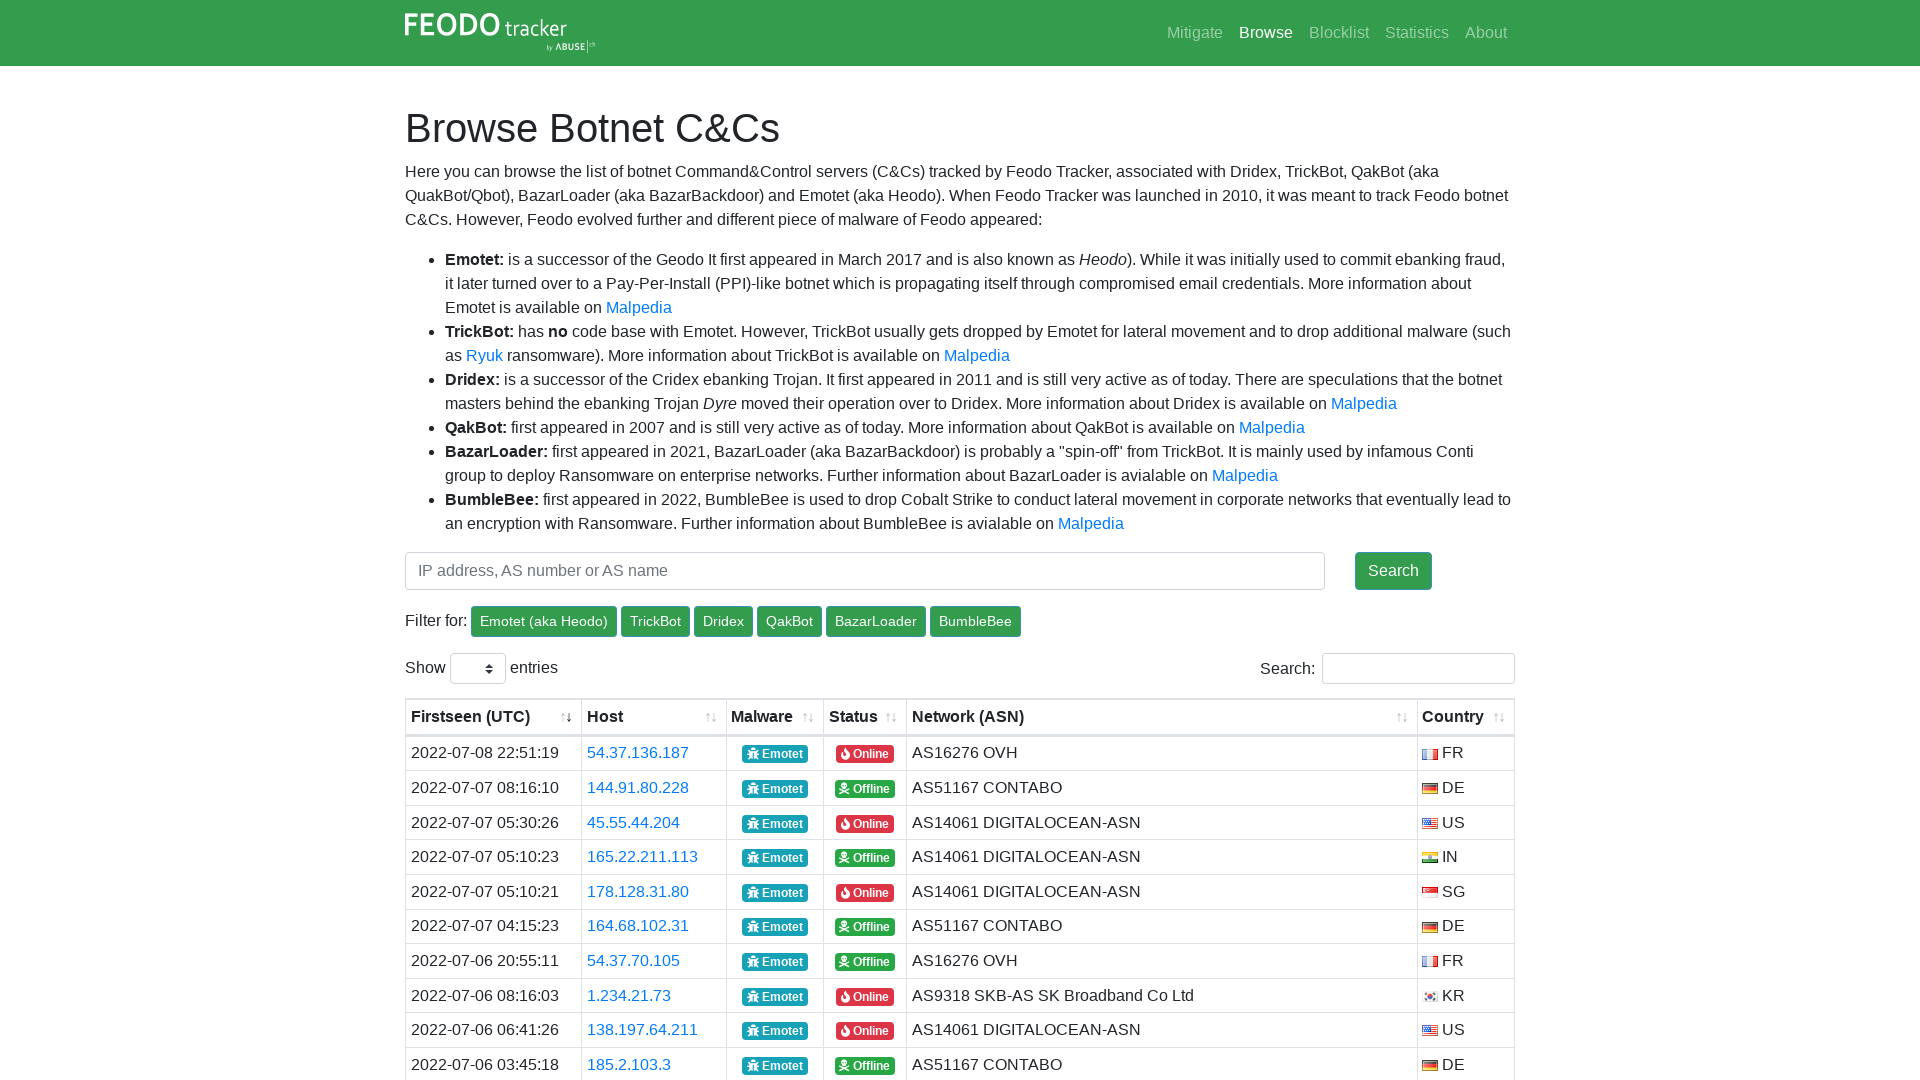Image resolution: width=1920 pixels, height=1080 pixels.
Task: Open host 185.2.103.3
Action: [628, 1065]
